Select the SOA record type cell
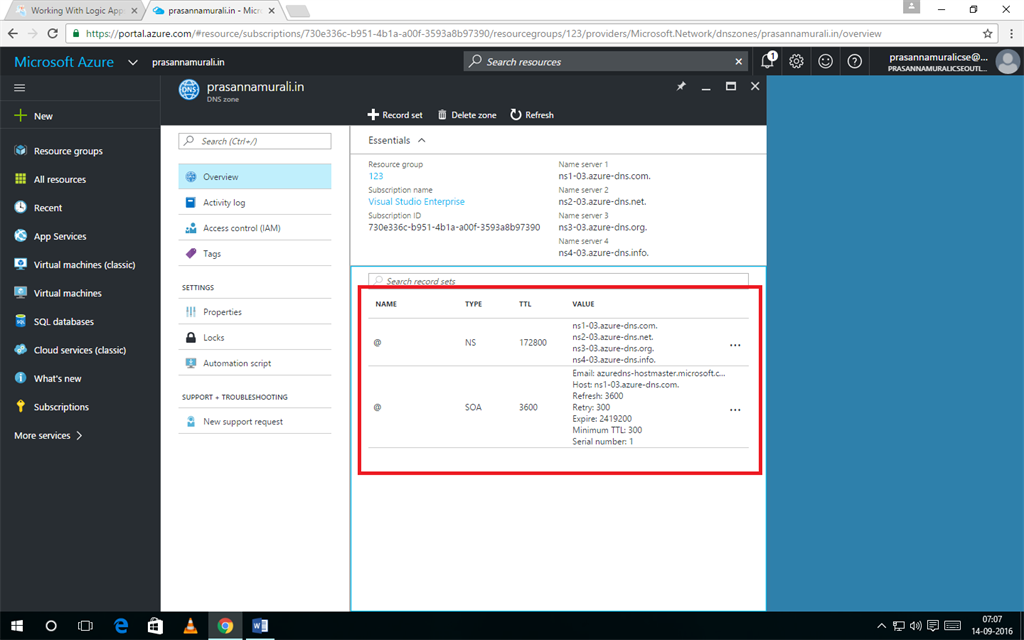 (473, 407)
